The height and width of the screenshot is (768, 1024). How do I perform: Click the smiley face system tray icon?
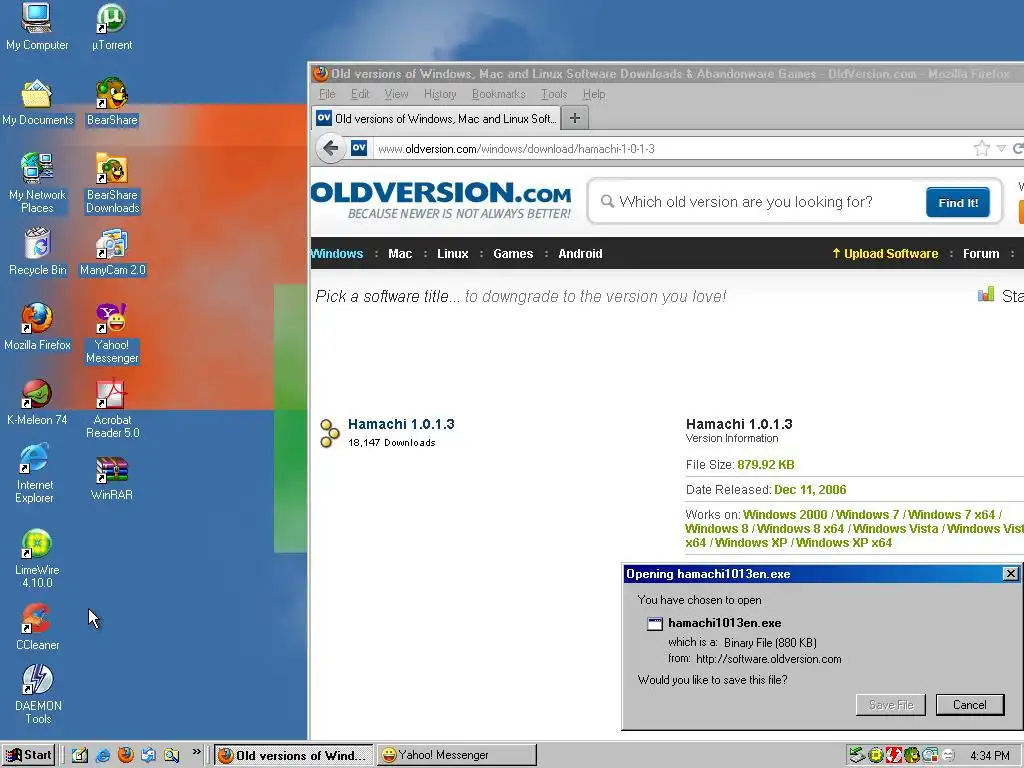948,756
